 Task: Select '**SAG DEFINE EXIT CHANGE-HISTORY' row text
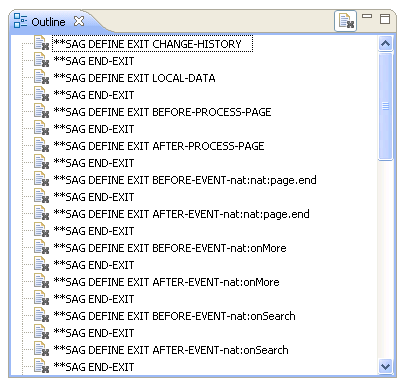tap(147, 44)
